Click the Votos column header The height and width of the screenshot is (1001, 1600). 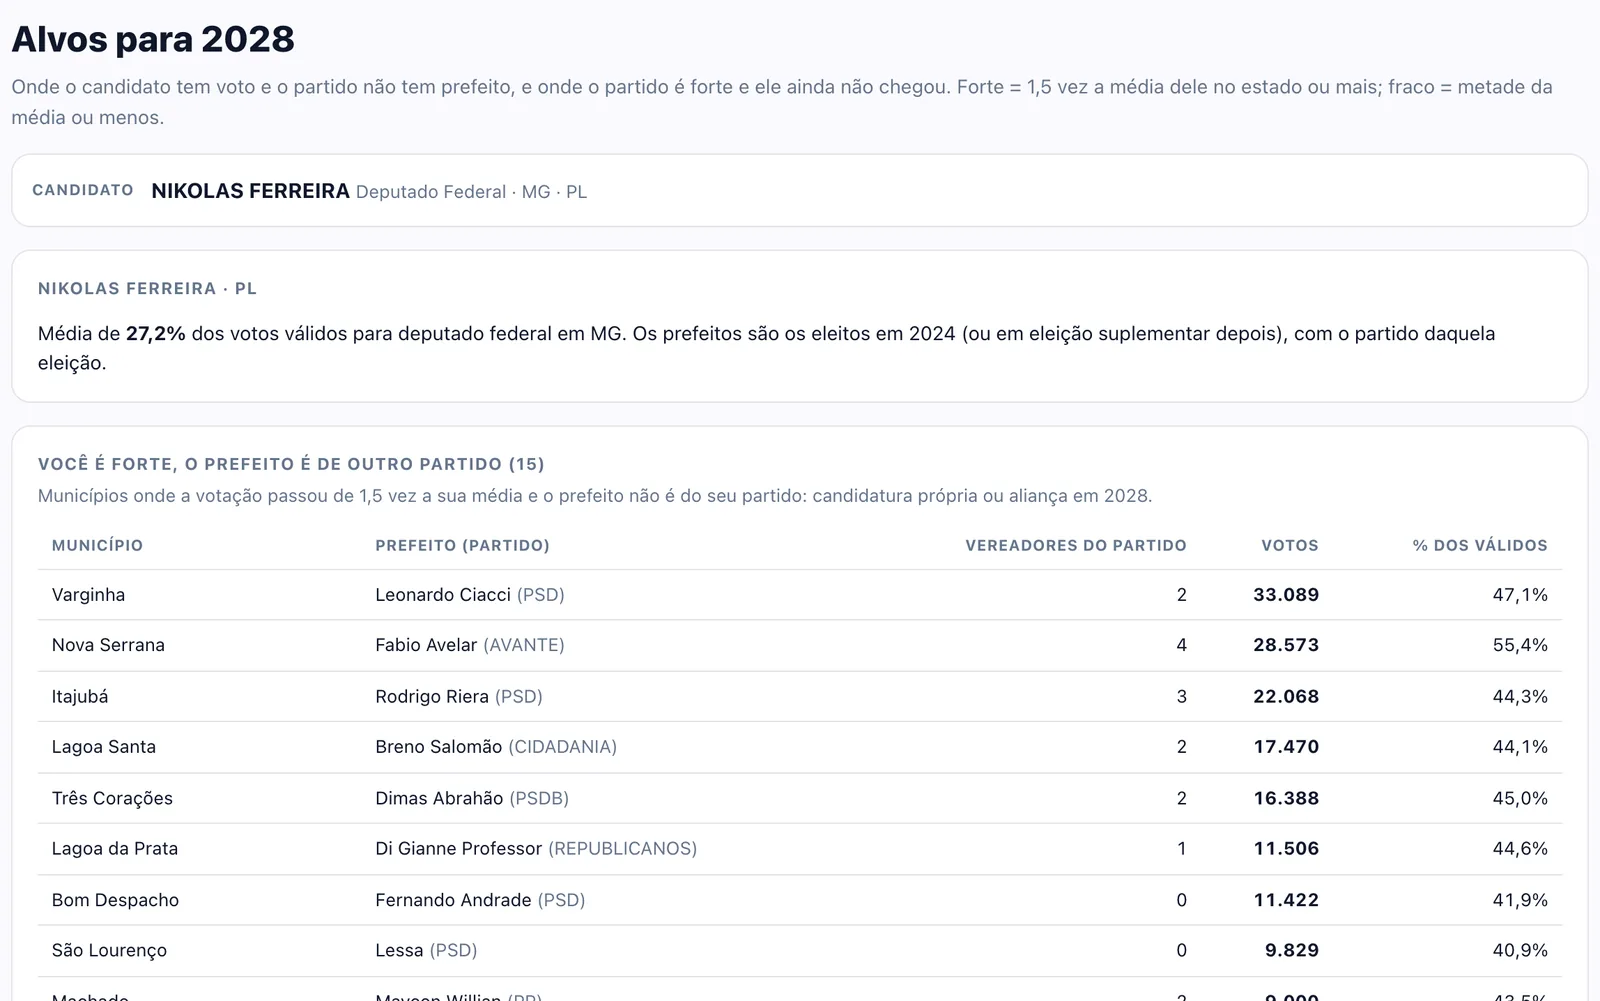pos(1290,545)
